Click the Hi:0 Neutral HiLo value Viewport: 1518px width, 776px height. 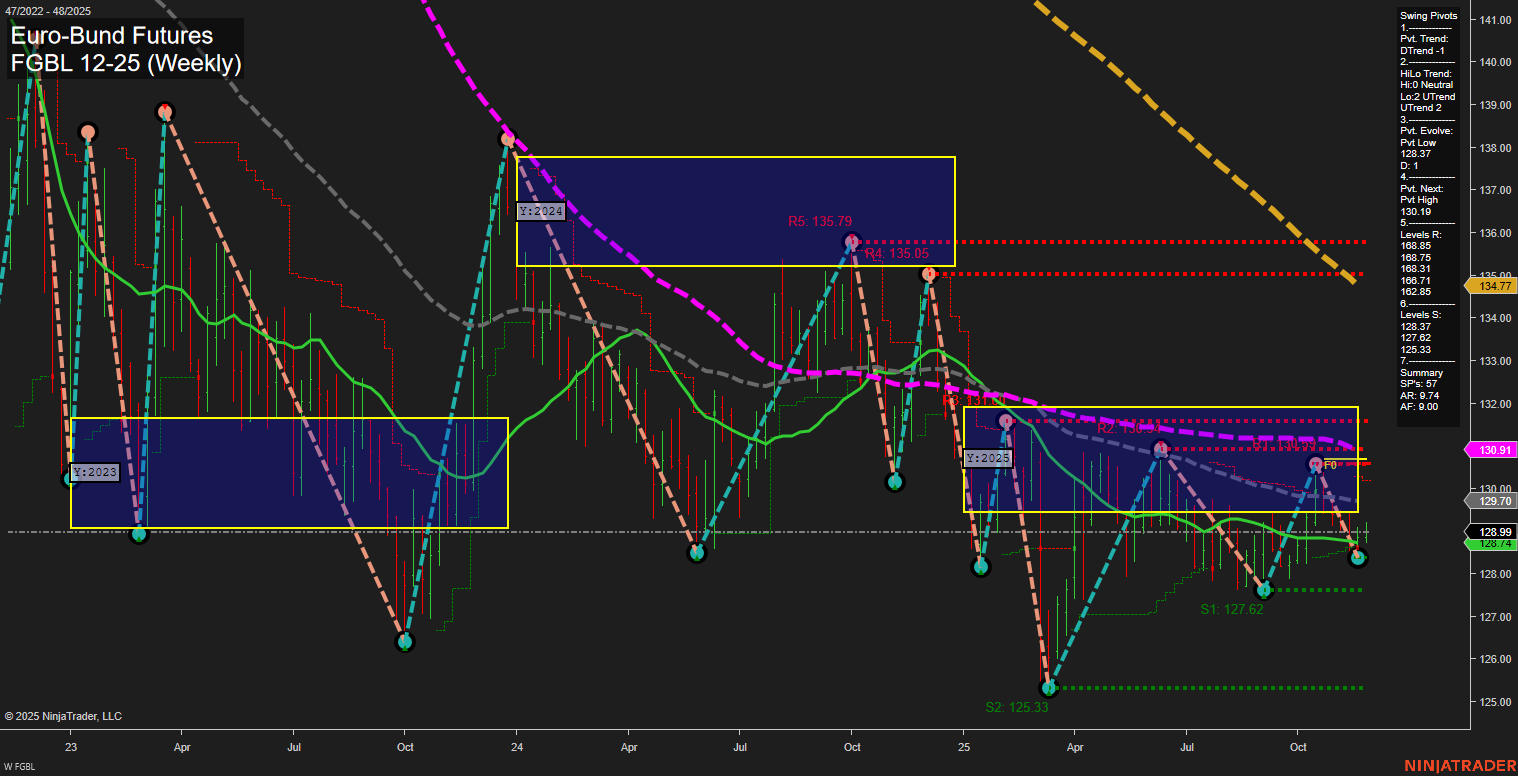tap(1427, 85)
